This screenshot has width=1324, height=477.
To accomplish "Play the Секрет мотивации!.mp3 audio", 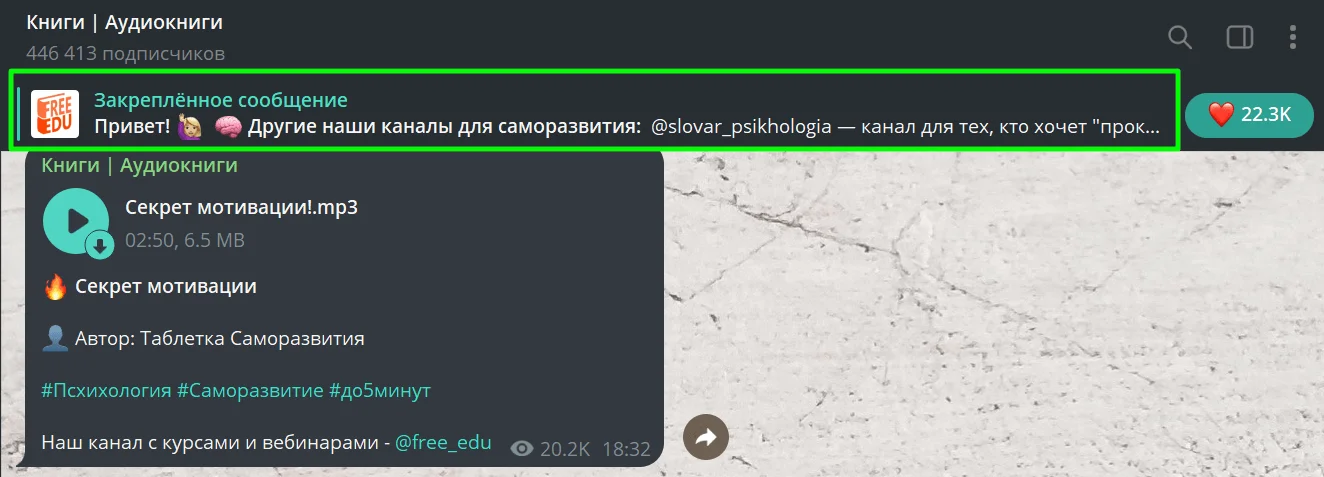I will [76, 221].
